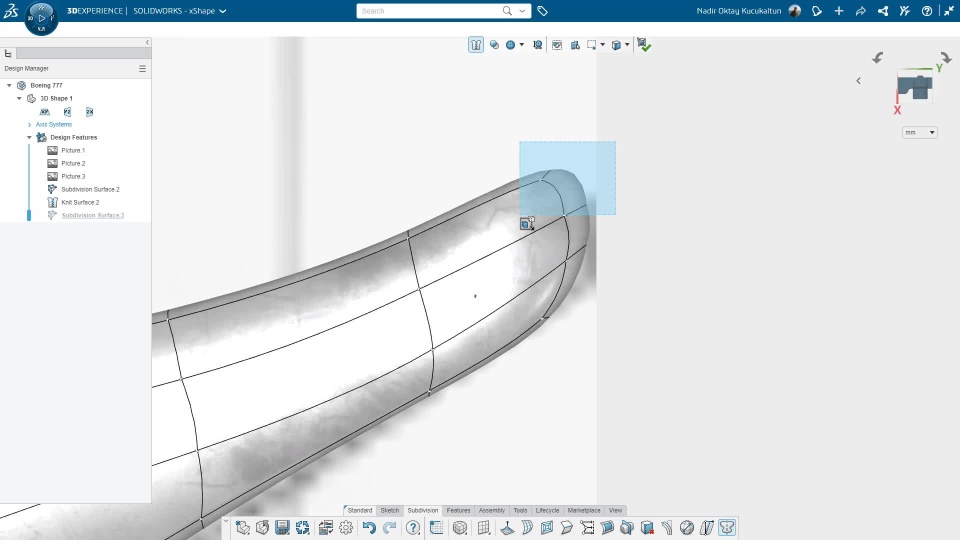Click the zoom-to-fit icon in view toolbar
This screenshot has width=960, height=540.
pyautogui.click(x=537, y=45)
